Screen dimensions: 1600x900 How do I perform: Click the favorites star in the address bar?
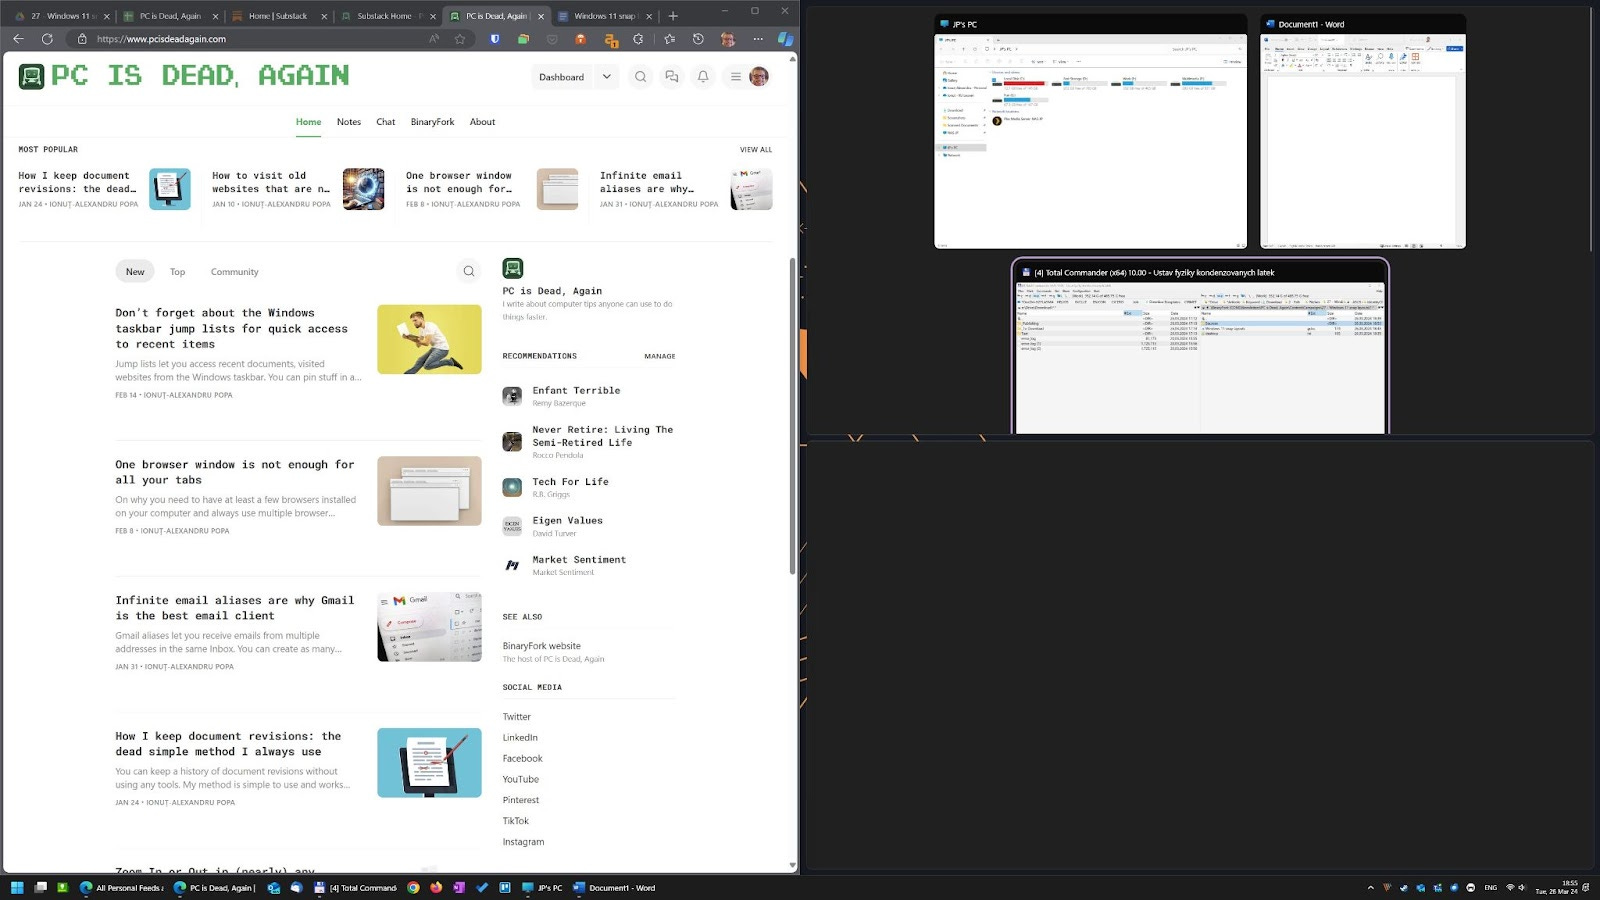pyautogui.click(x=460, y=39)
